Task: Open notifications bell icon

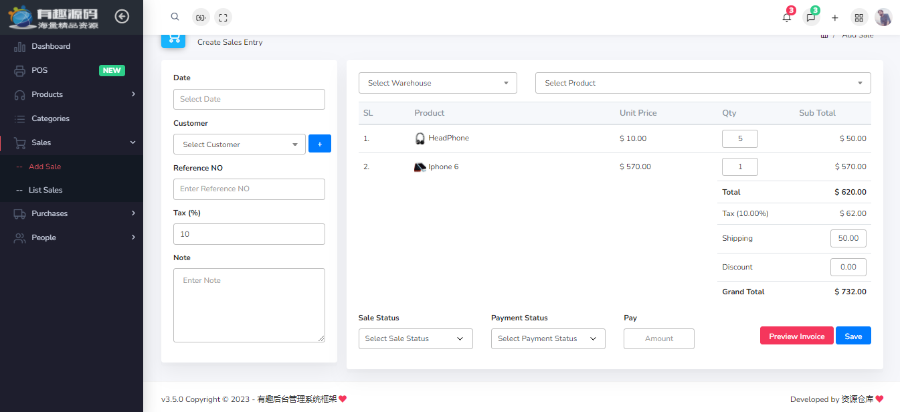Action: tap(787, 17)
